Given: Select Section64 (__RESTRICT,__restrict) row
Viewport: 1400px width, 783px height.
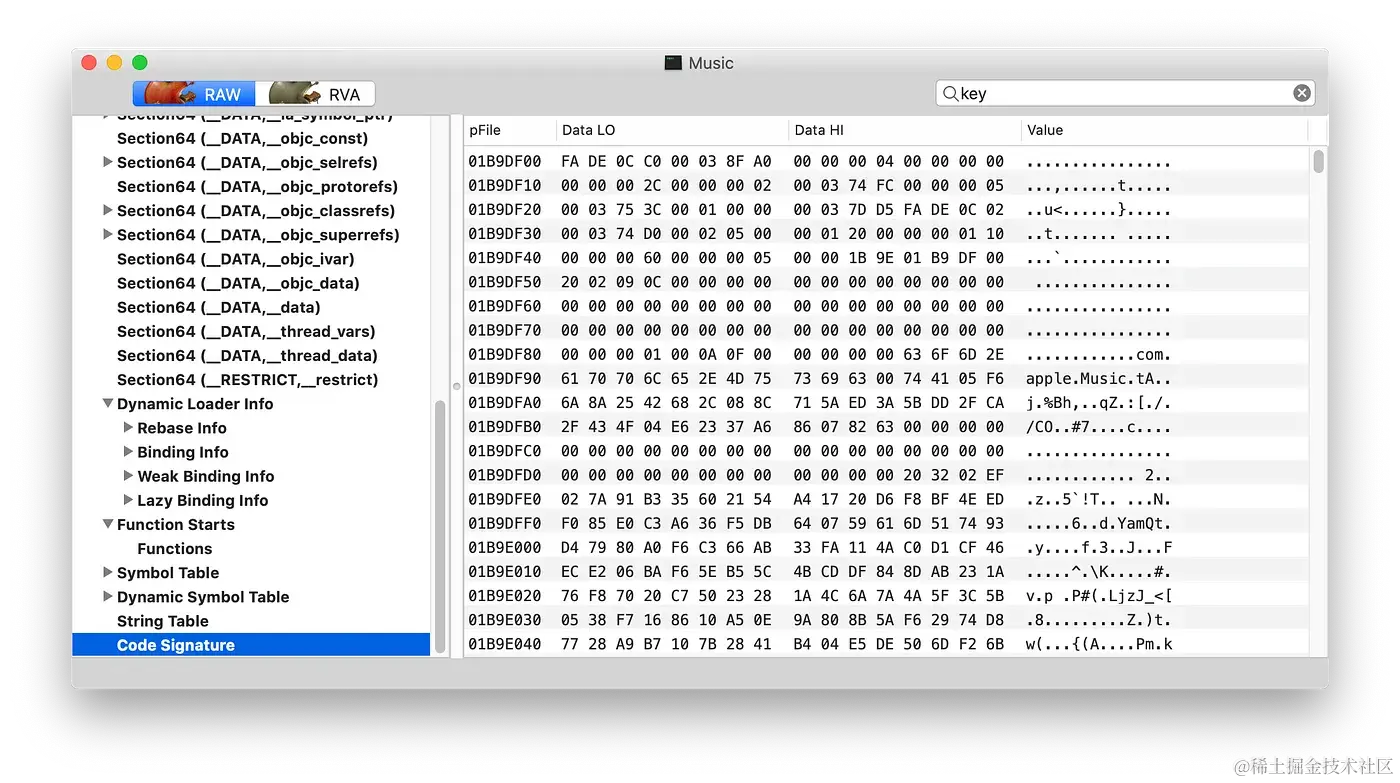Looking at the screenshot, I should (251, 380).
